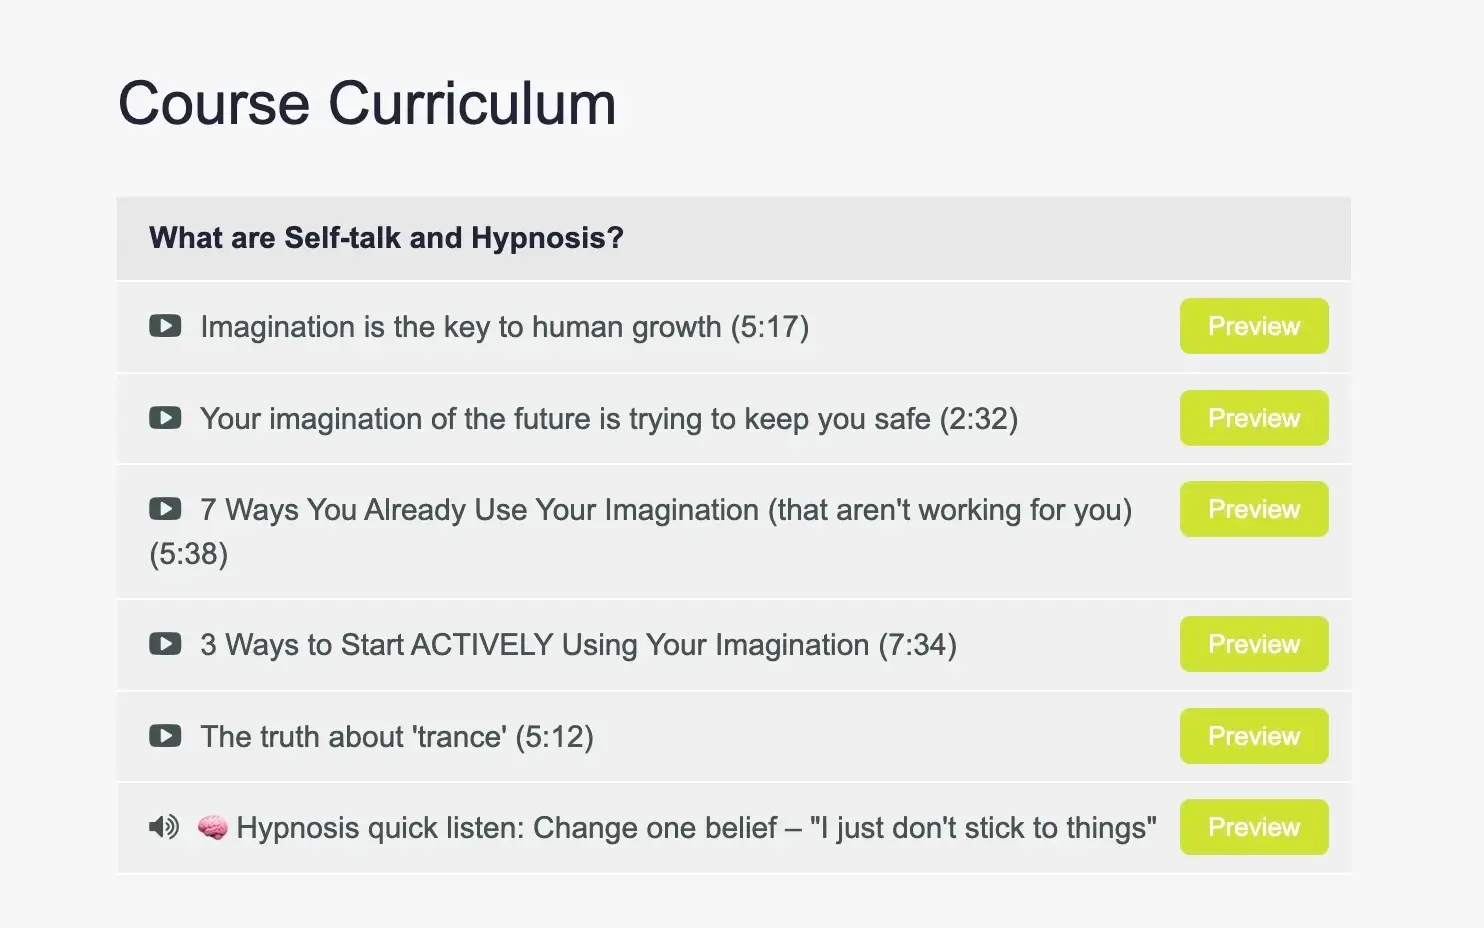Preview '3 Ways to Start ACTIVELY' lesson
The width and height of the screenshot is (1484, 928).
coord(1253,644)
